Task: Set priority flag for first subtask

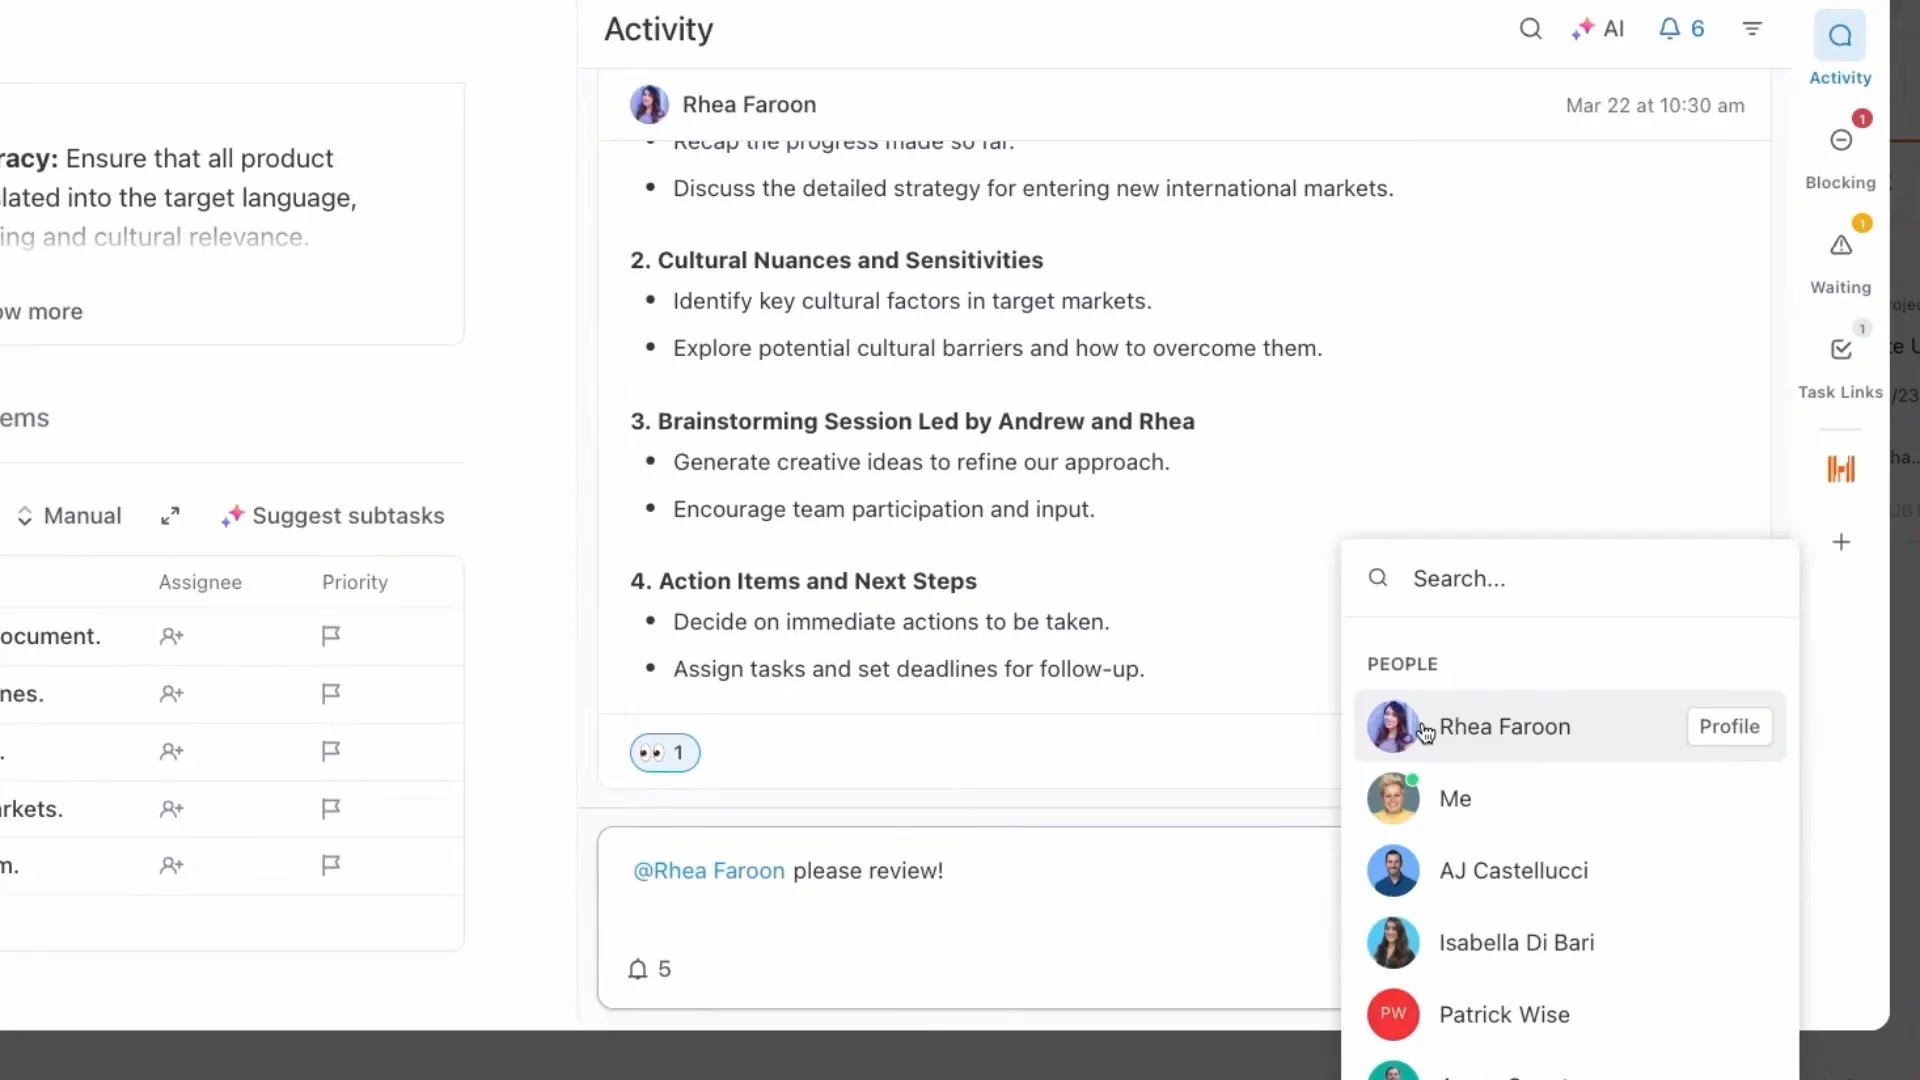Action: (x=331, y=636)
